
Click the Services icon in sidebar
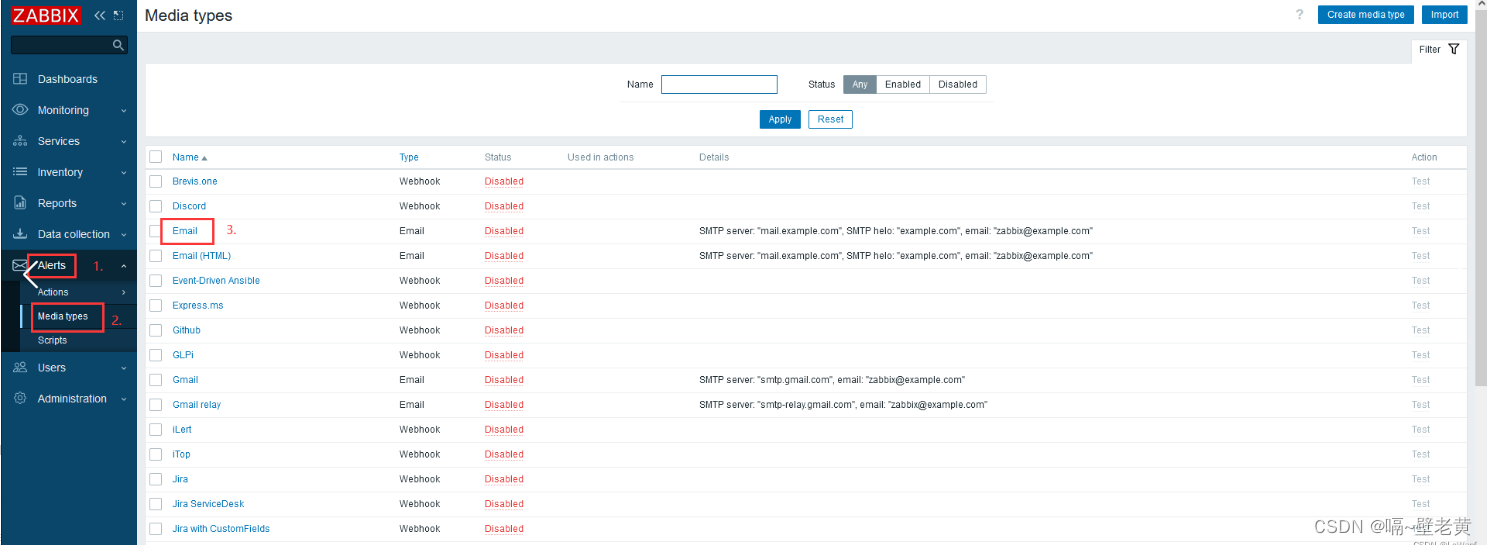click(20, 141)
